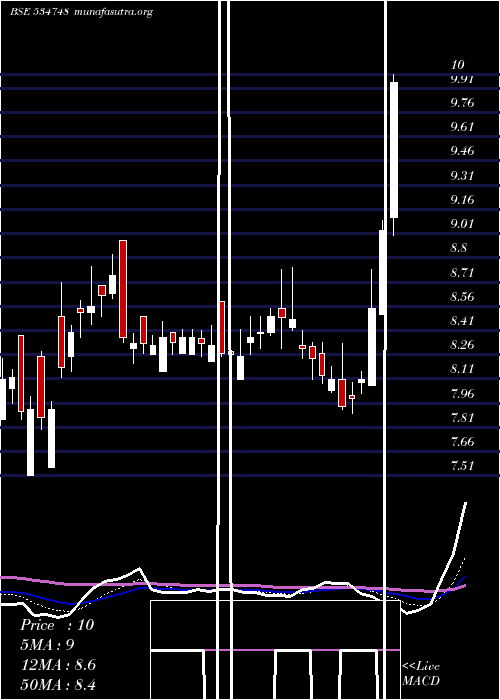Click the price axis label 7.81
500x700 pixels.
462,417
